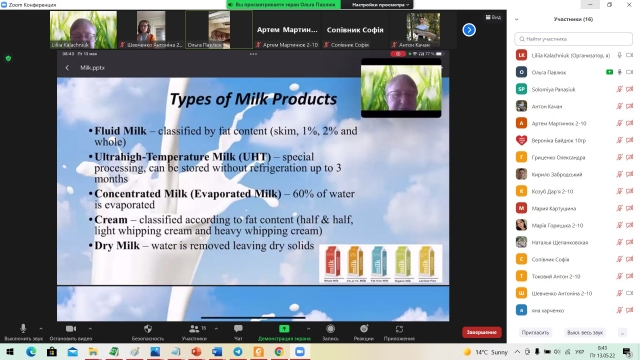Image resolution: width=640 pixels, height=360 pixels.
Task: Open Telegram from the taskbar
Action: click(x=238, y=351)
